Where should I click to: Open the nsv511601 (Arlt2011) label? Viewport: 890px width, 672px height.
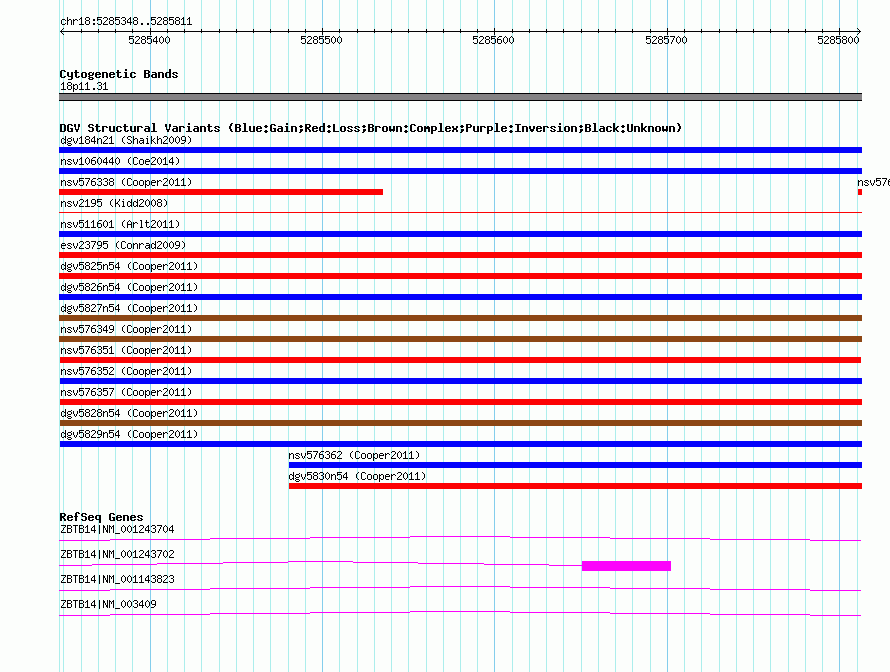120,224
